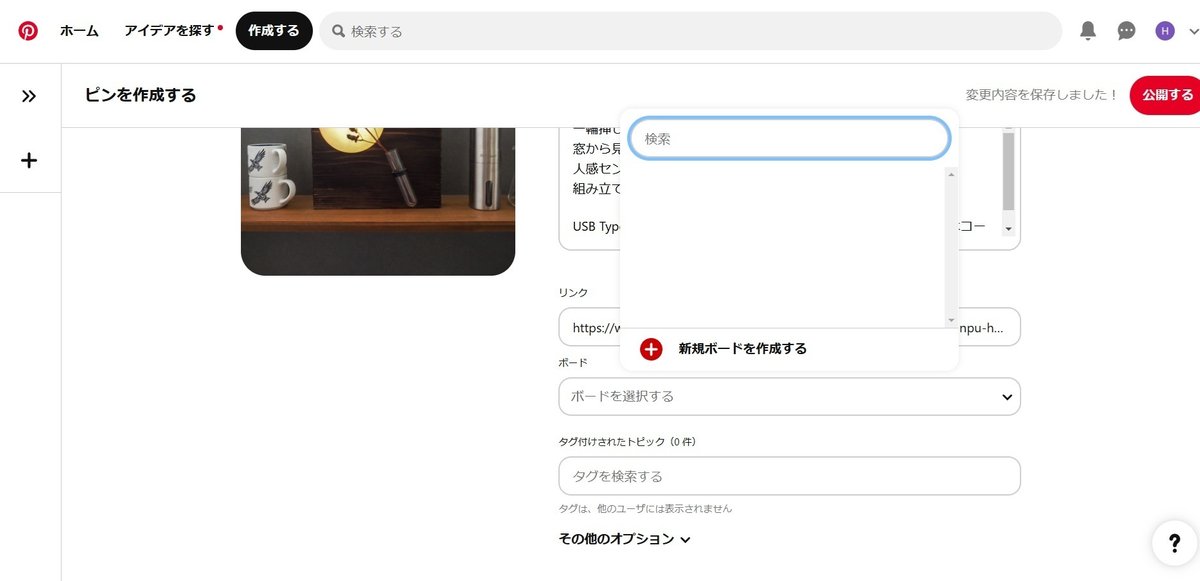Screen dimensions: 1200x581
Task: Expand the account menu chevron
Action: click(x=1192, y=31)
